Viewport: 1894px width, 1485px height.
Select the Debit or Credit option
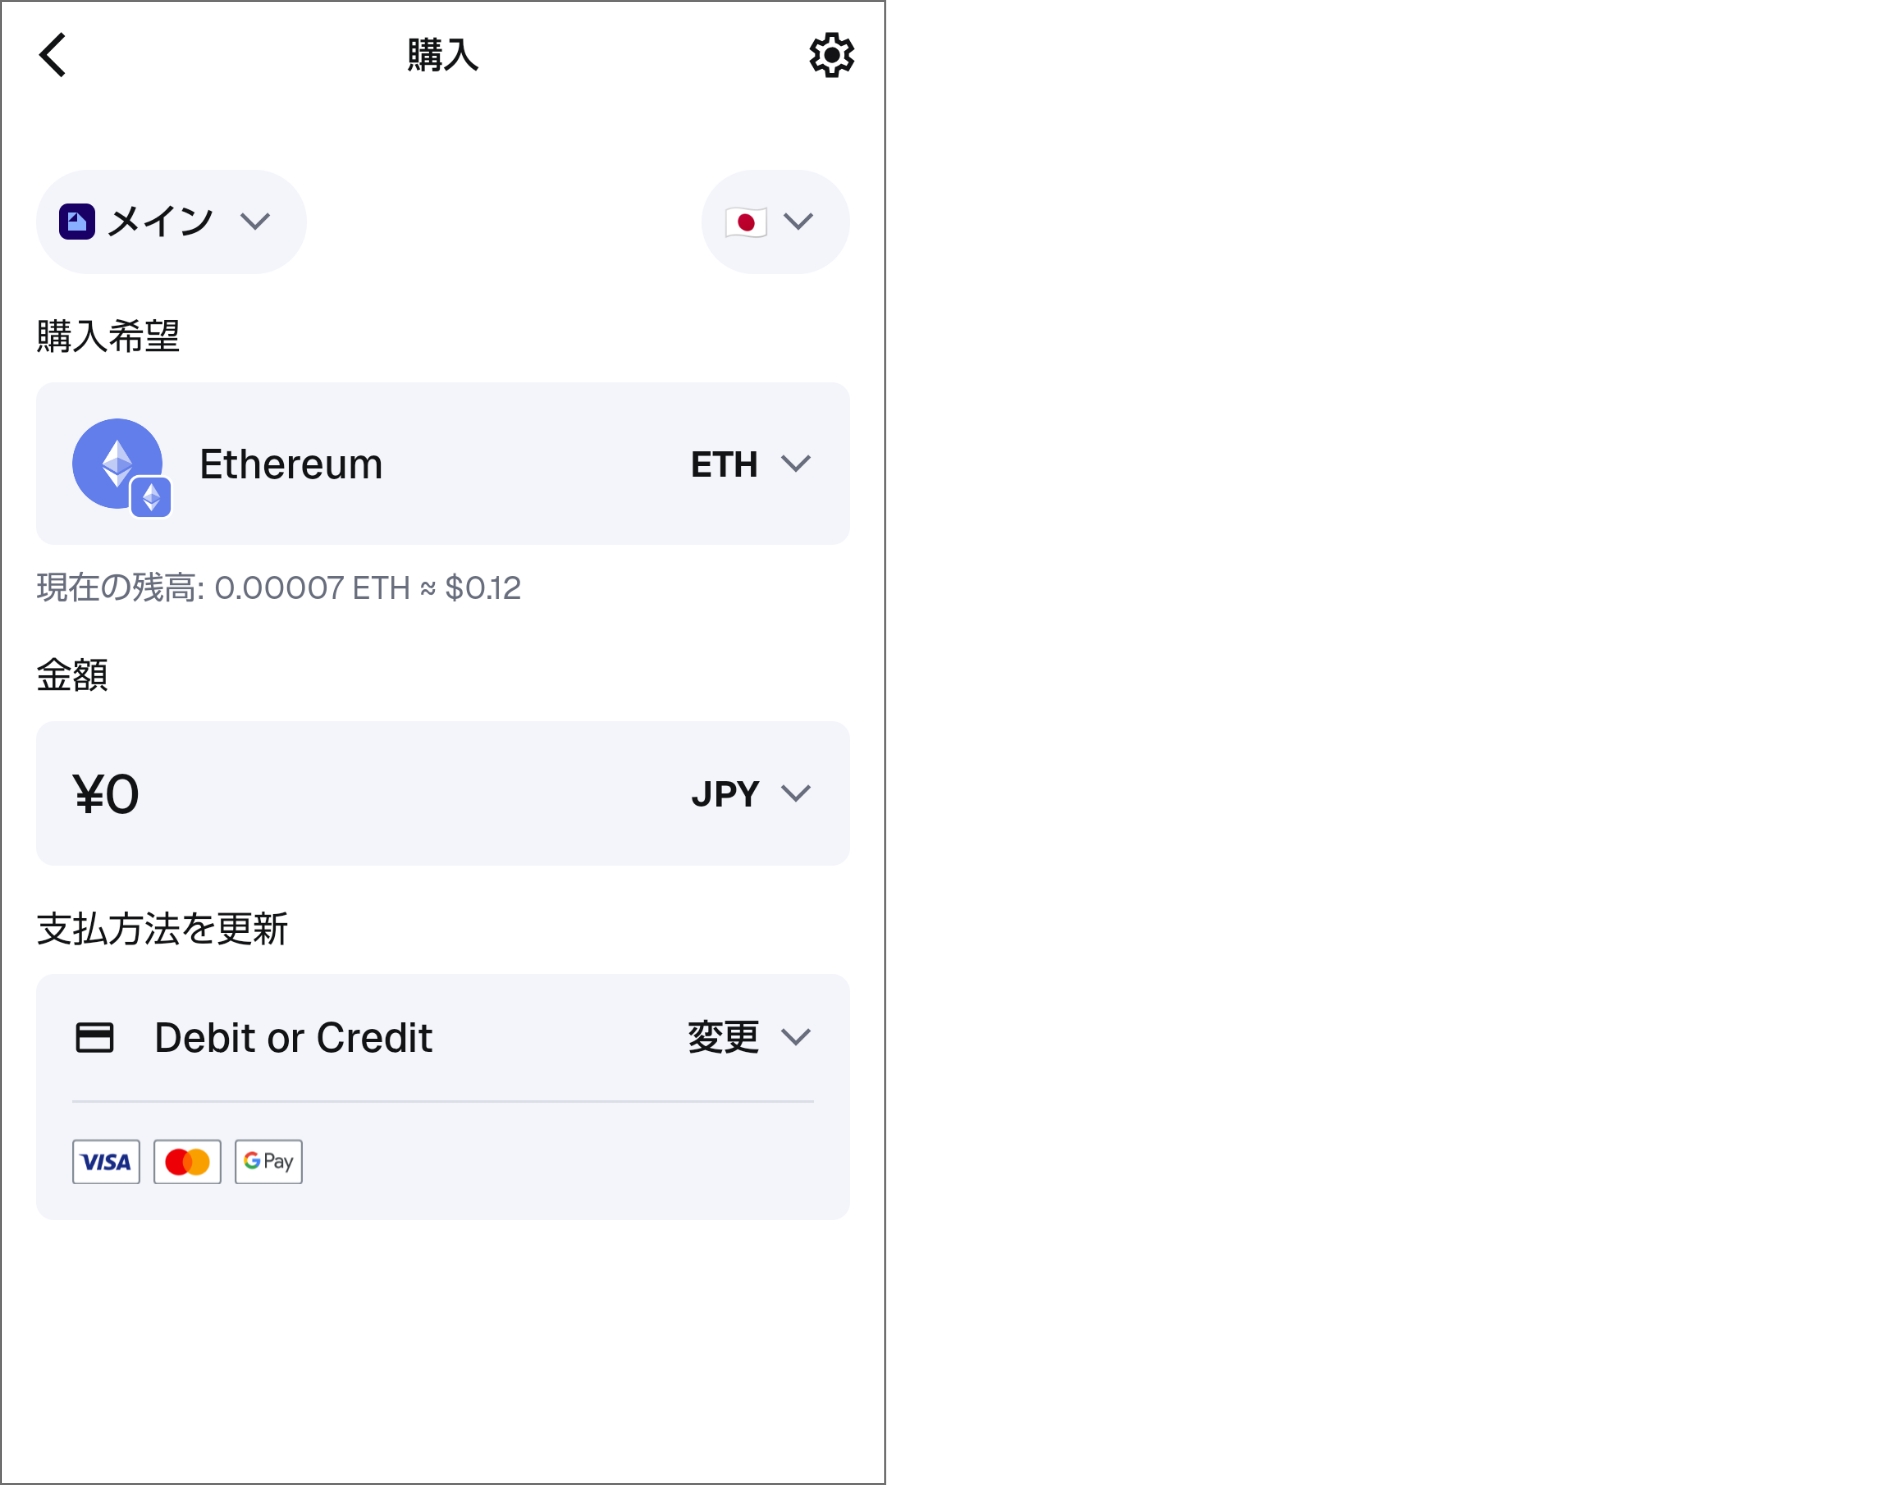(x=292, y=1038)
